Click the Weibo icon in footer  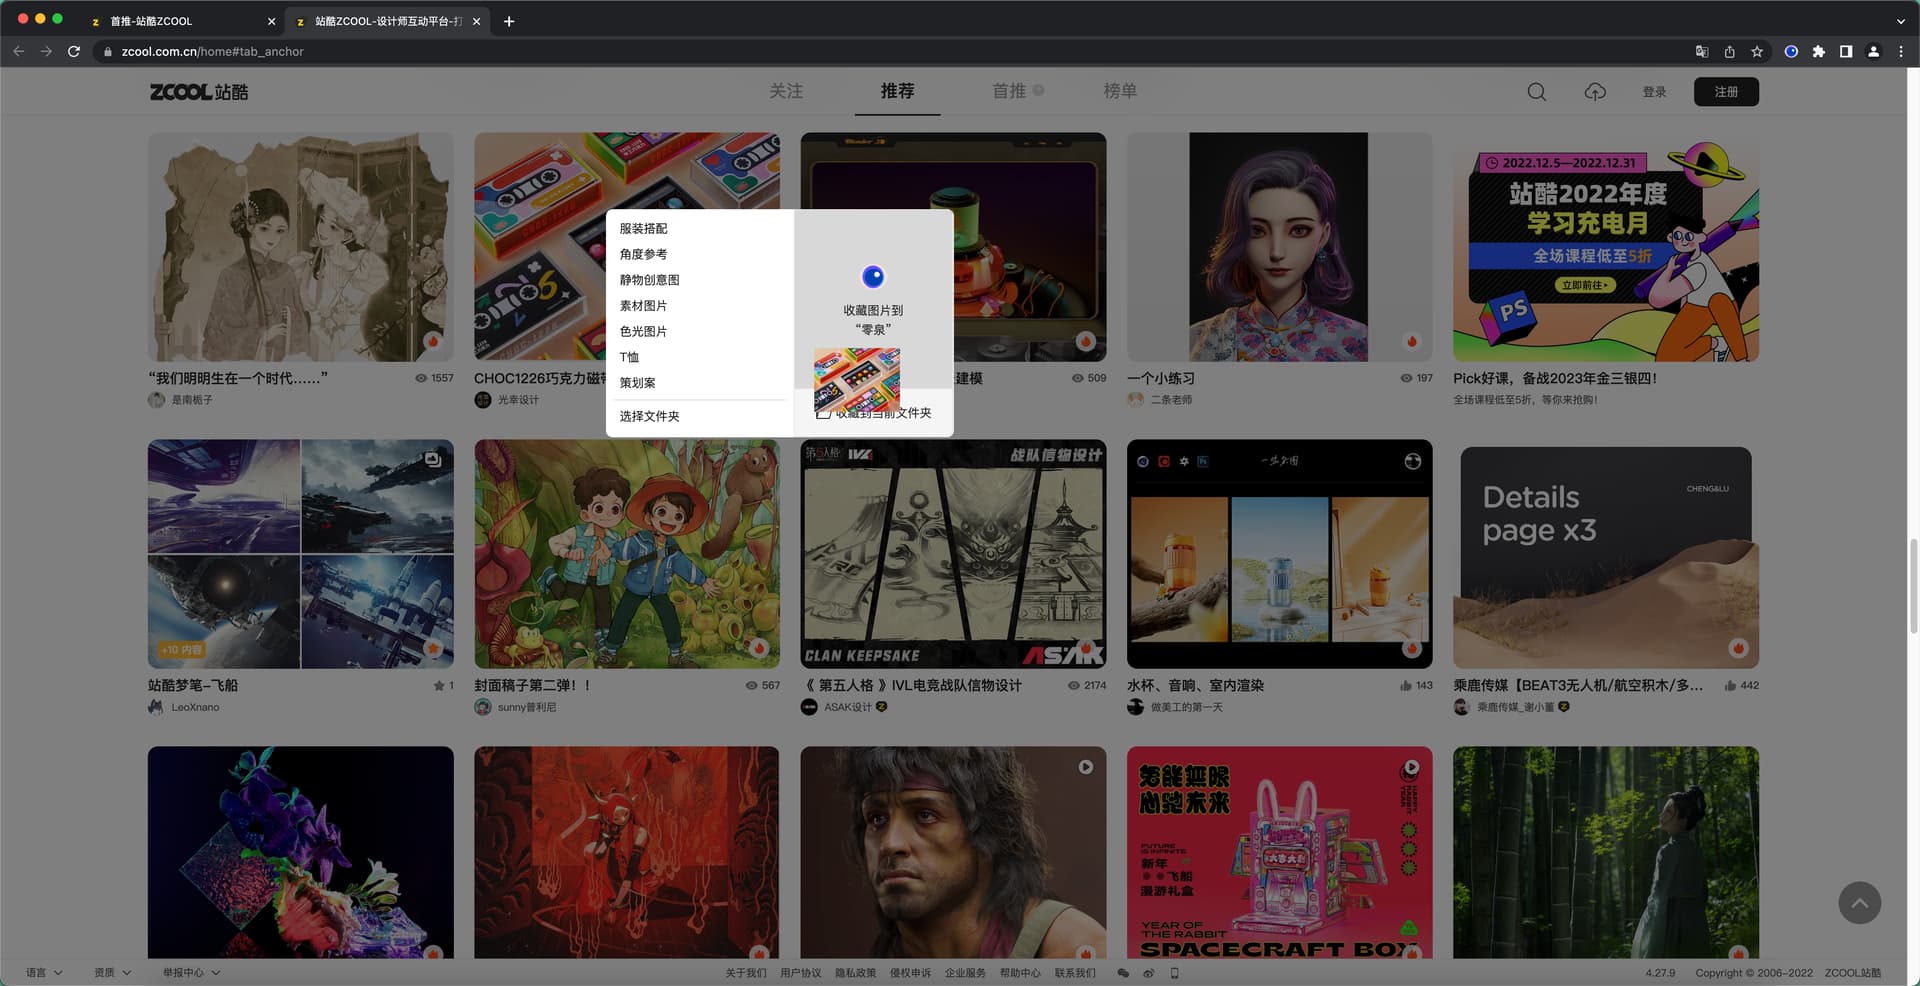tap(1149, 973)
